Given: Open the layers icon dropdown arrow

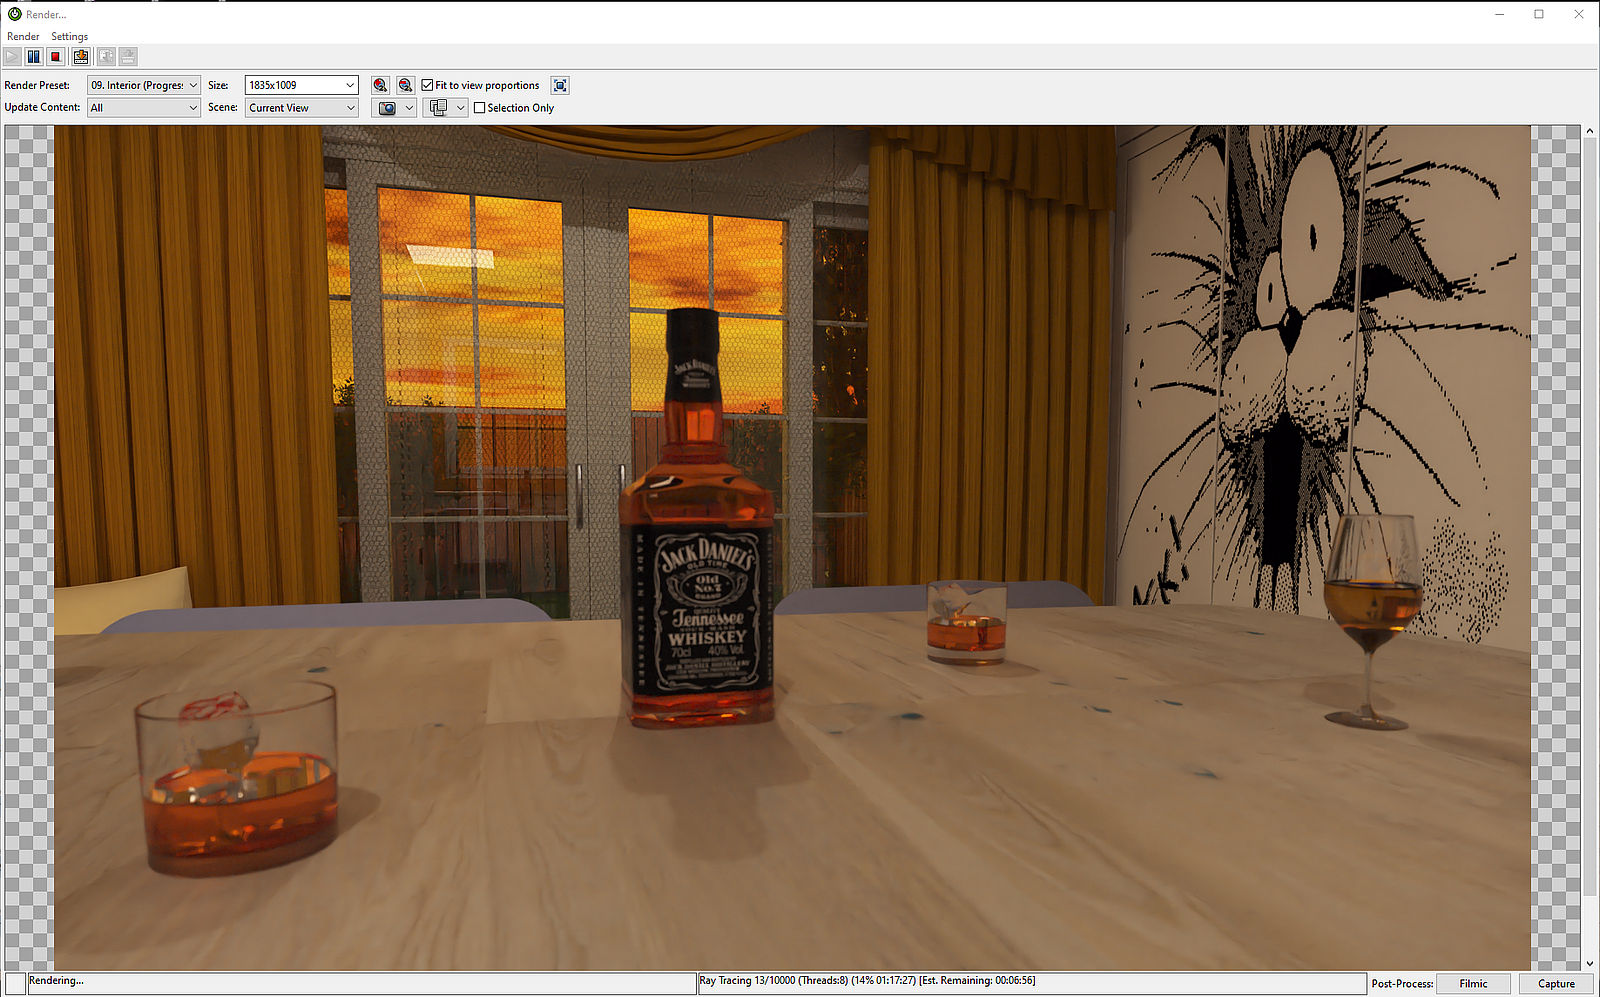Looking at the screenshot, I should point(461,108).
